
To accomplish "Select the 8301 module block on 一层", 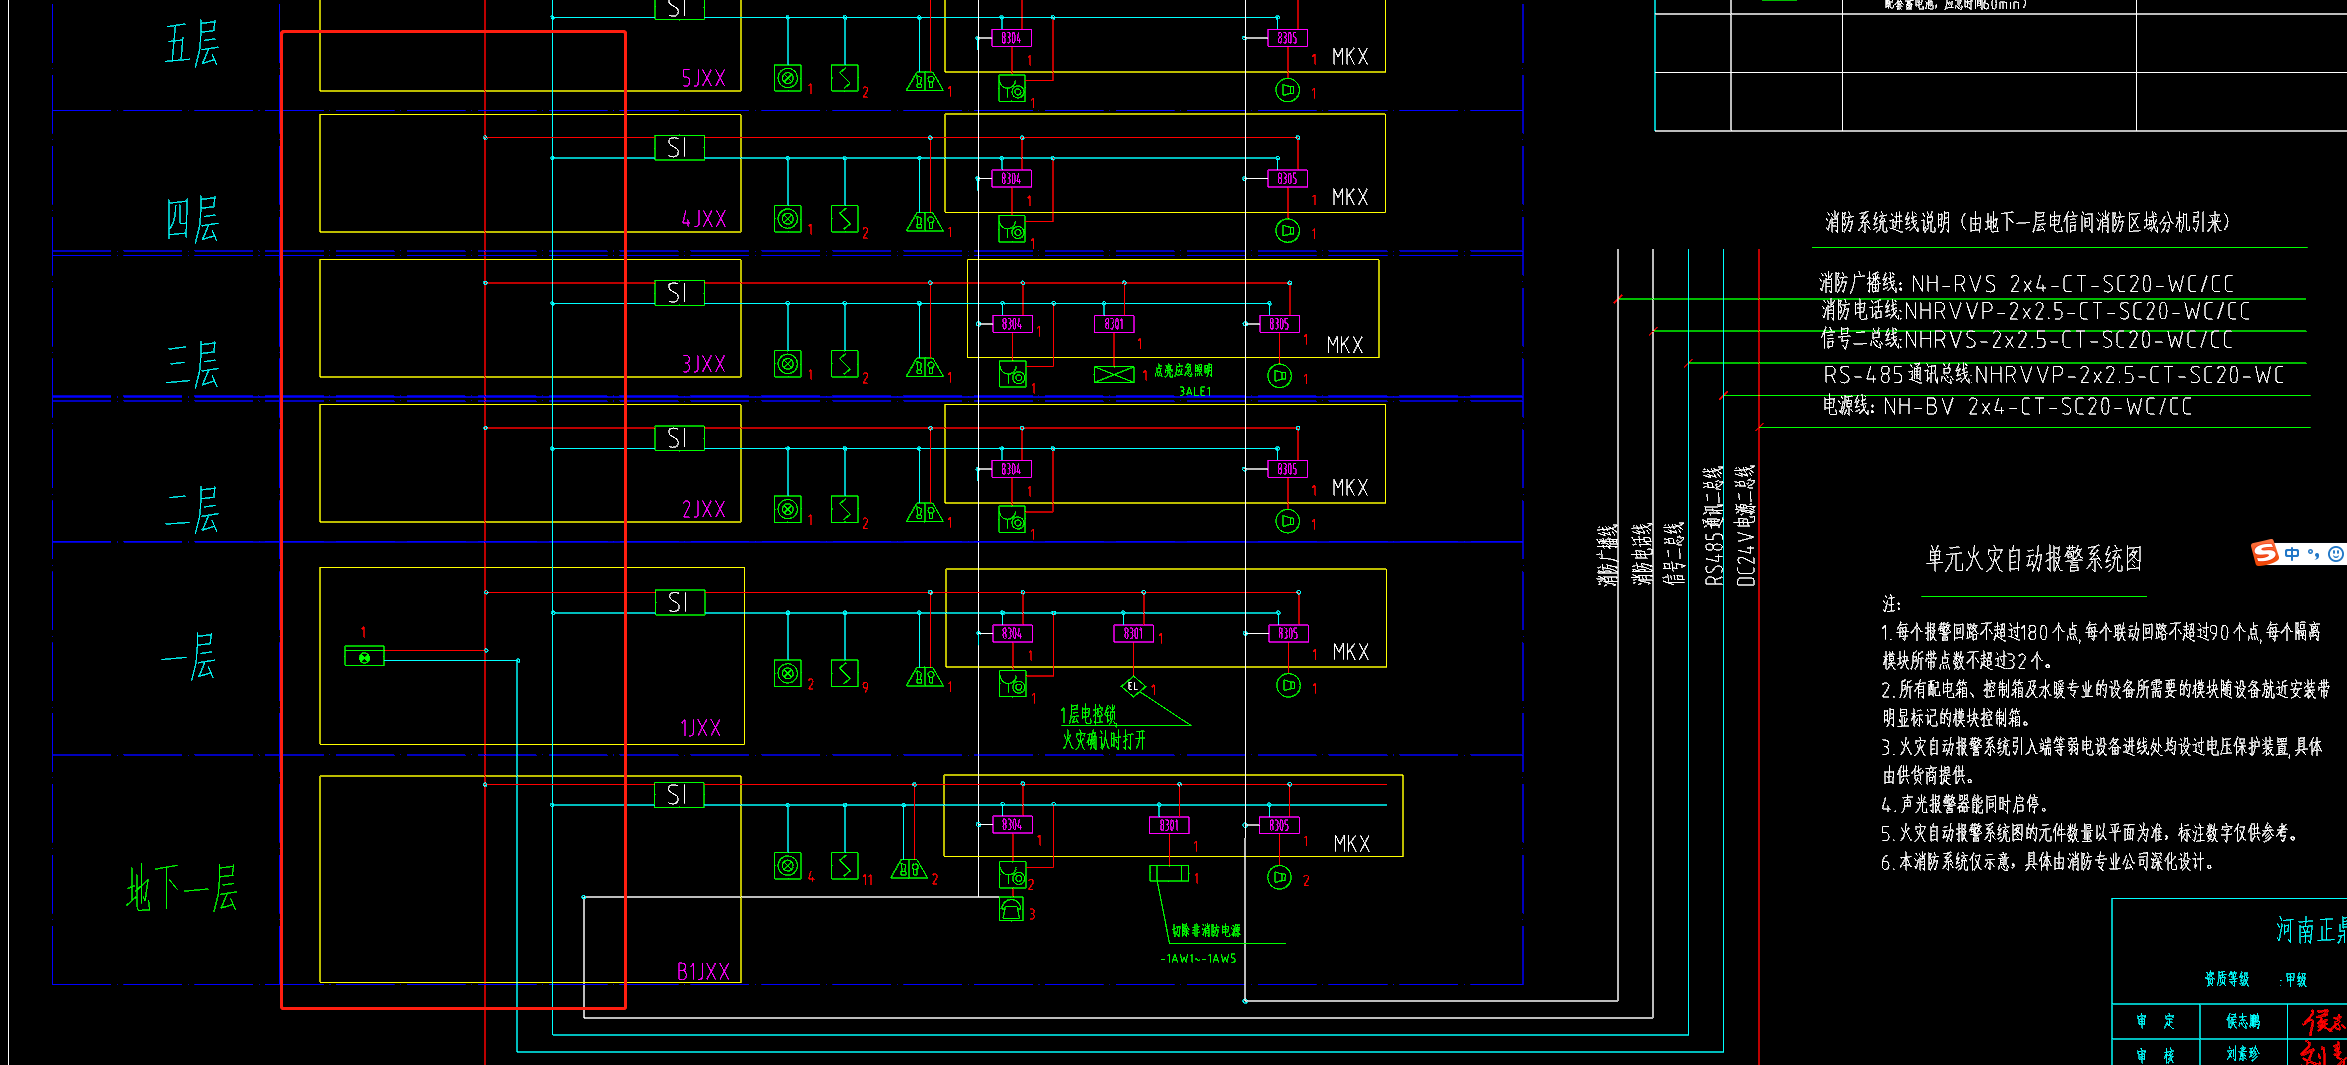I will (x=1133, y=633).
